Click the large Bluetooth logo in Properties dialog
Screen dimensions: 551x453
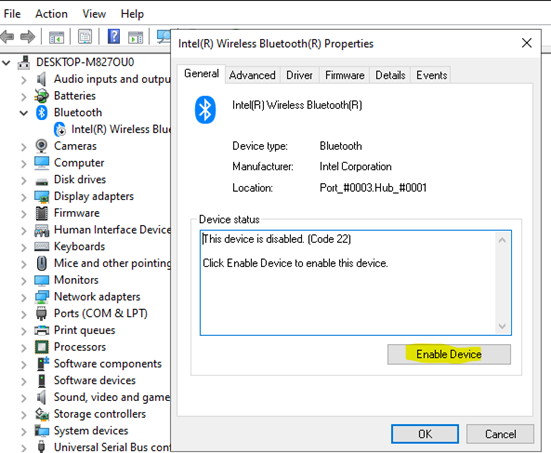205,110
